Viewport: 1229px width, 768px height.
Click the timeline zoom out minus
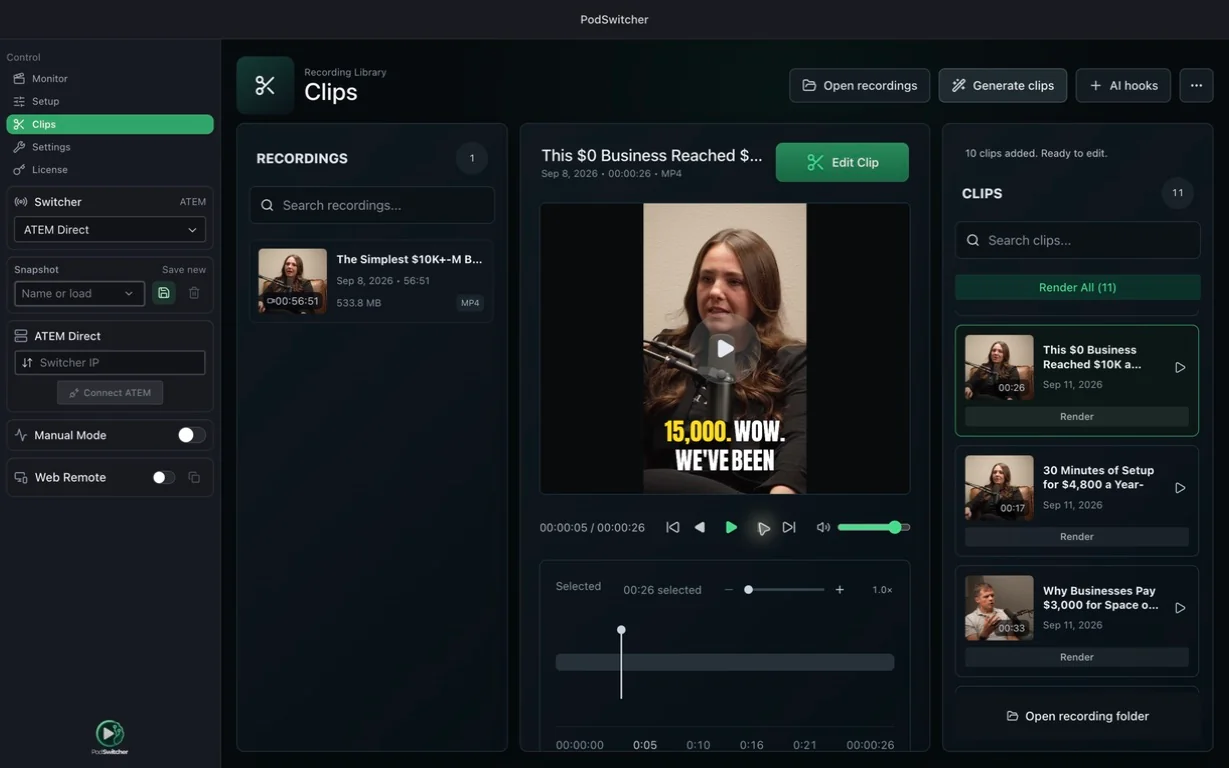729,590
